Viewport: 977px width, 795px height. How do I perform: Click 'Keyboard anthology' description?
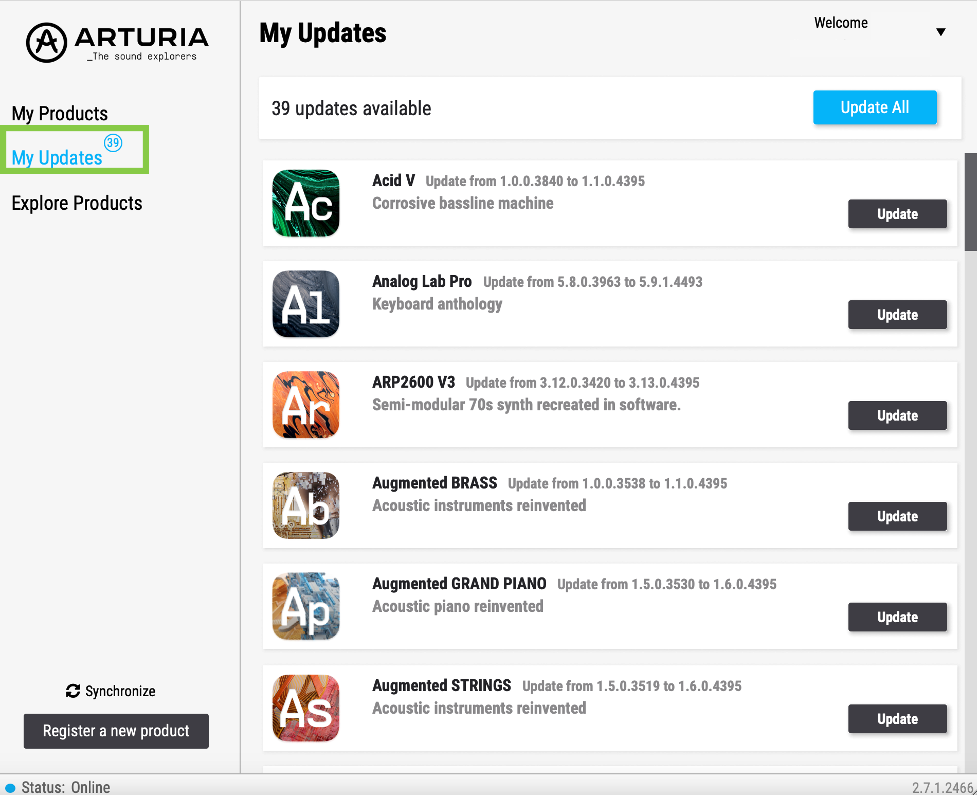pos(437,304)
